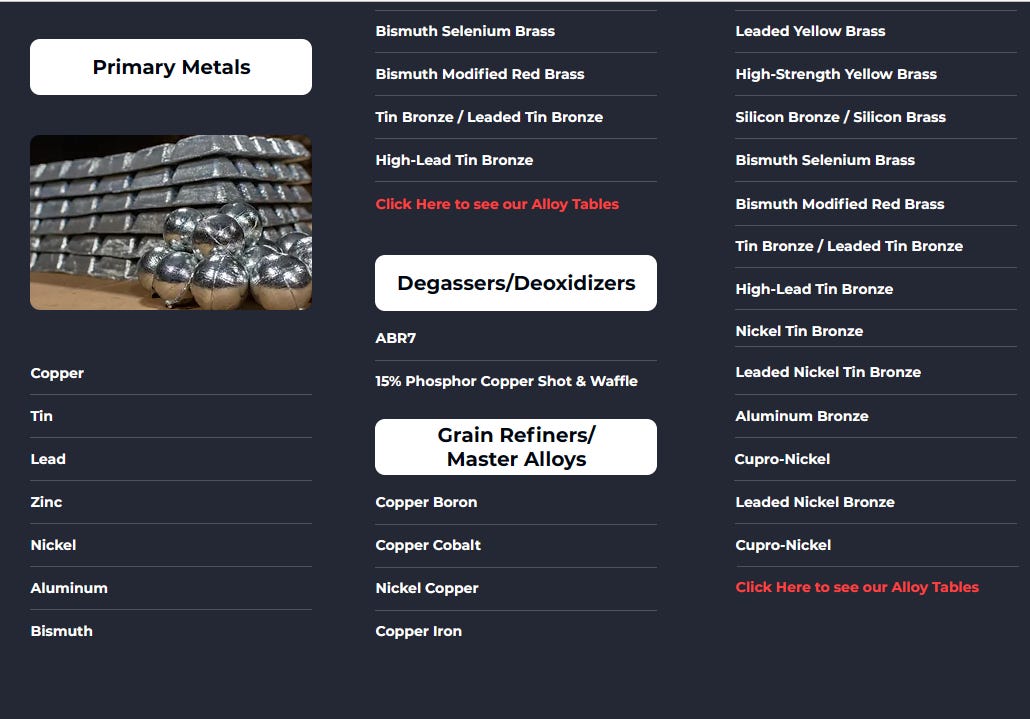Viewport: 1030px width, 719px height.
Task: Select the Copper Boron master alloy
Action: tap(426, 502)
